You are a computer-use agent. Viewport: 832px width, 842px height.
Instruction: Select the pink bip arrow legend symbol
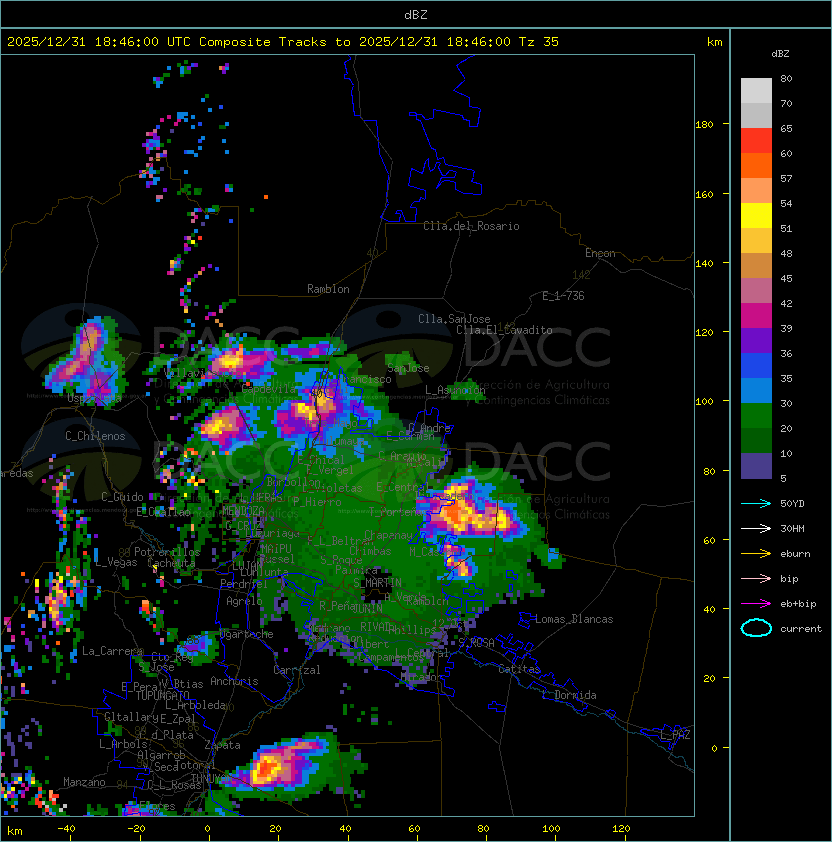(756, 579)
